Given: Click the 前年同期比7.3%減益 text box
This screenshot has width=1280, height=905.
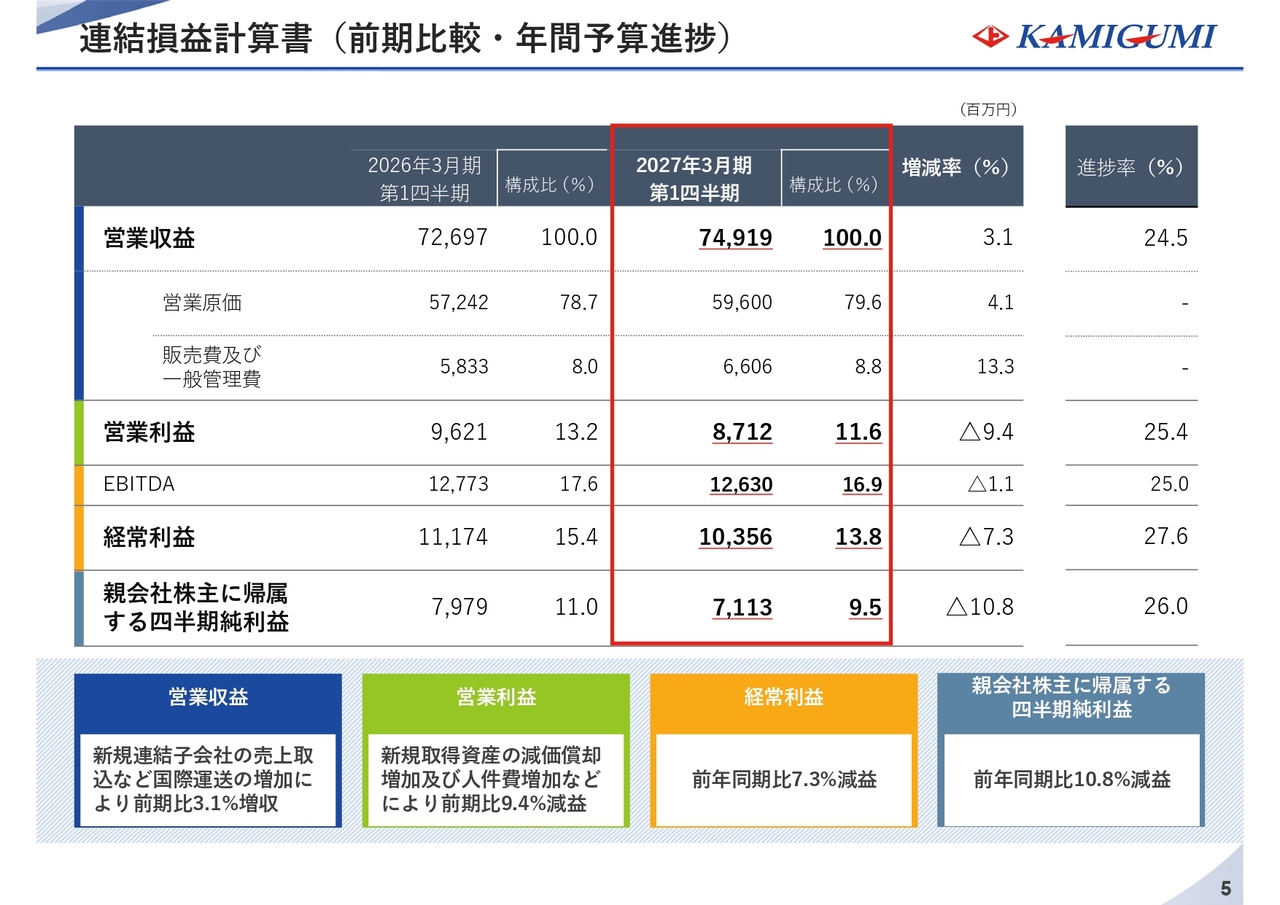Looking at the screenshot, I should click(x=784, y=780).
